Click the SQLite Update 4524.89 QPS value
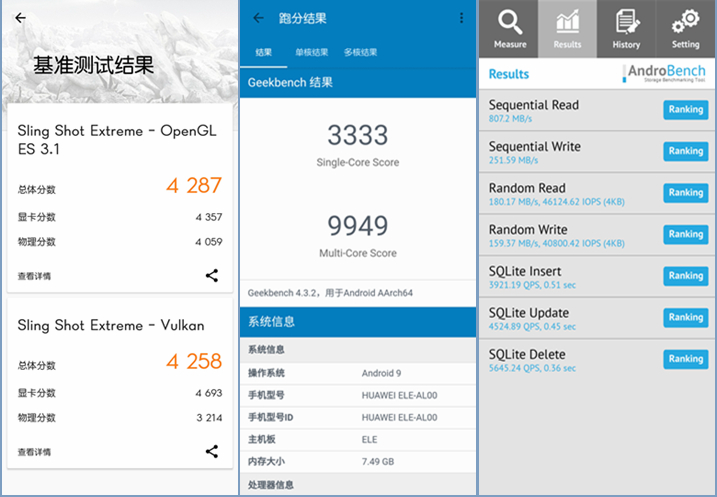Screen dimensions: 717x497 (x=532, y=327)
